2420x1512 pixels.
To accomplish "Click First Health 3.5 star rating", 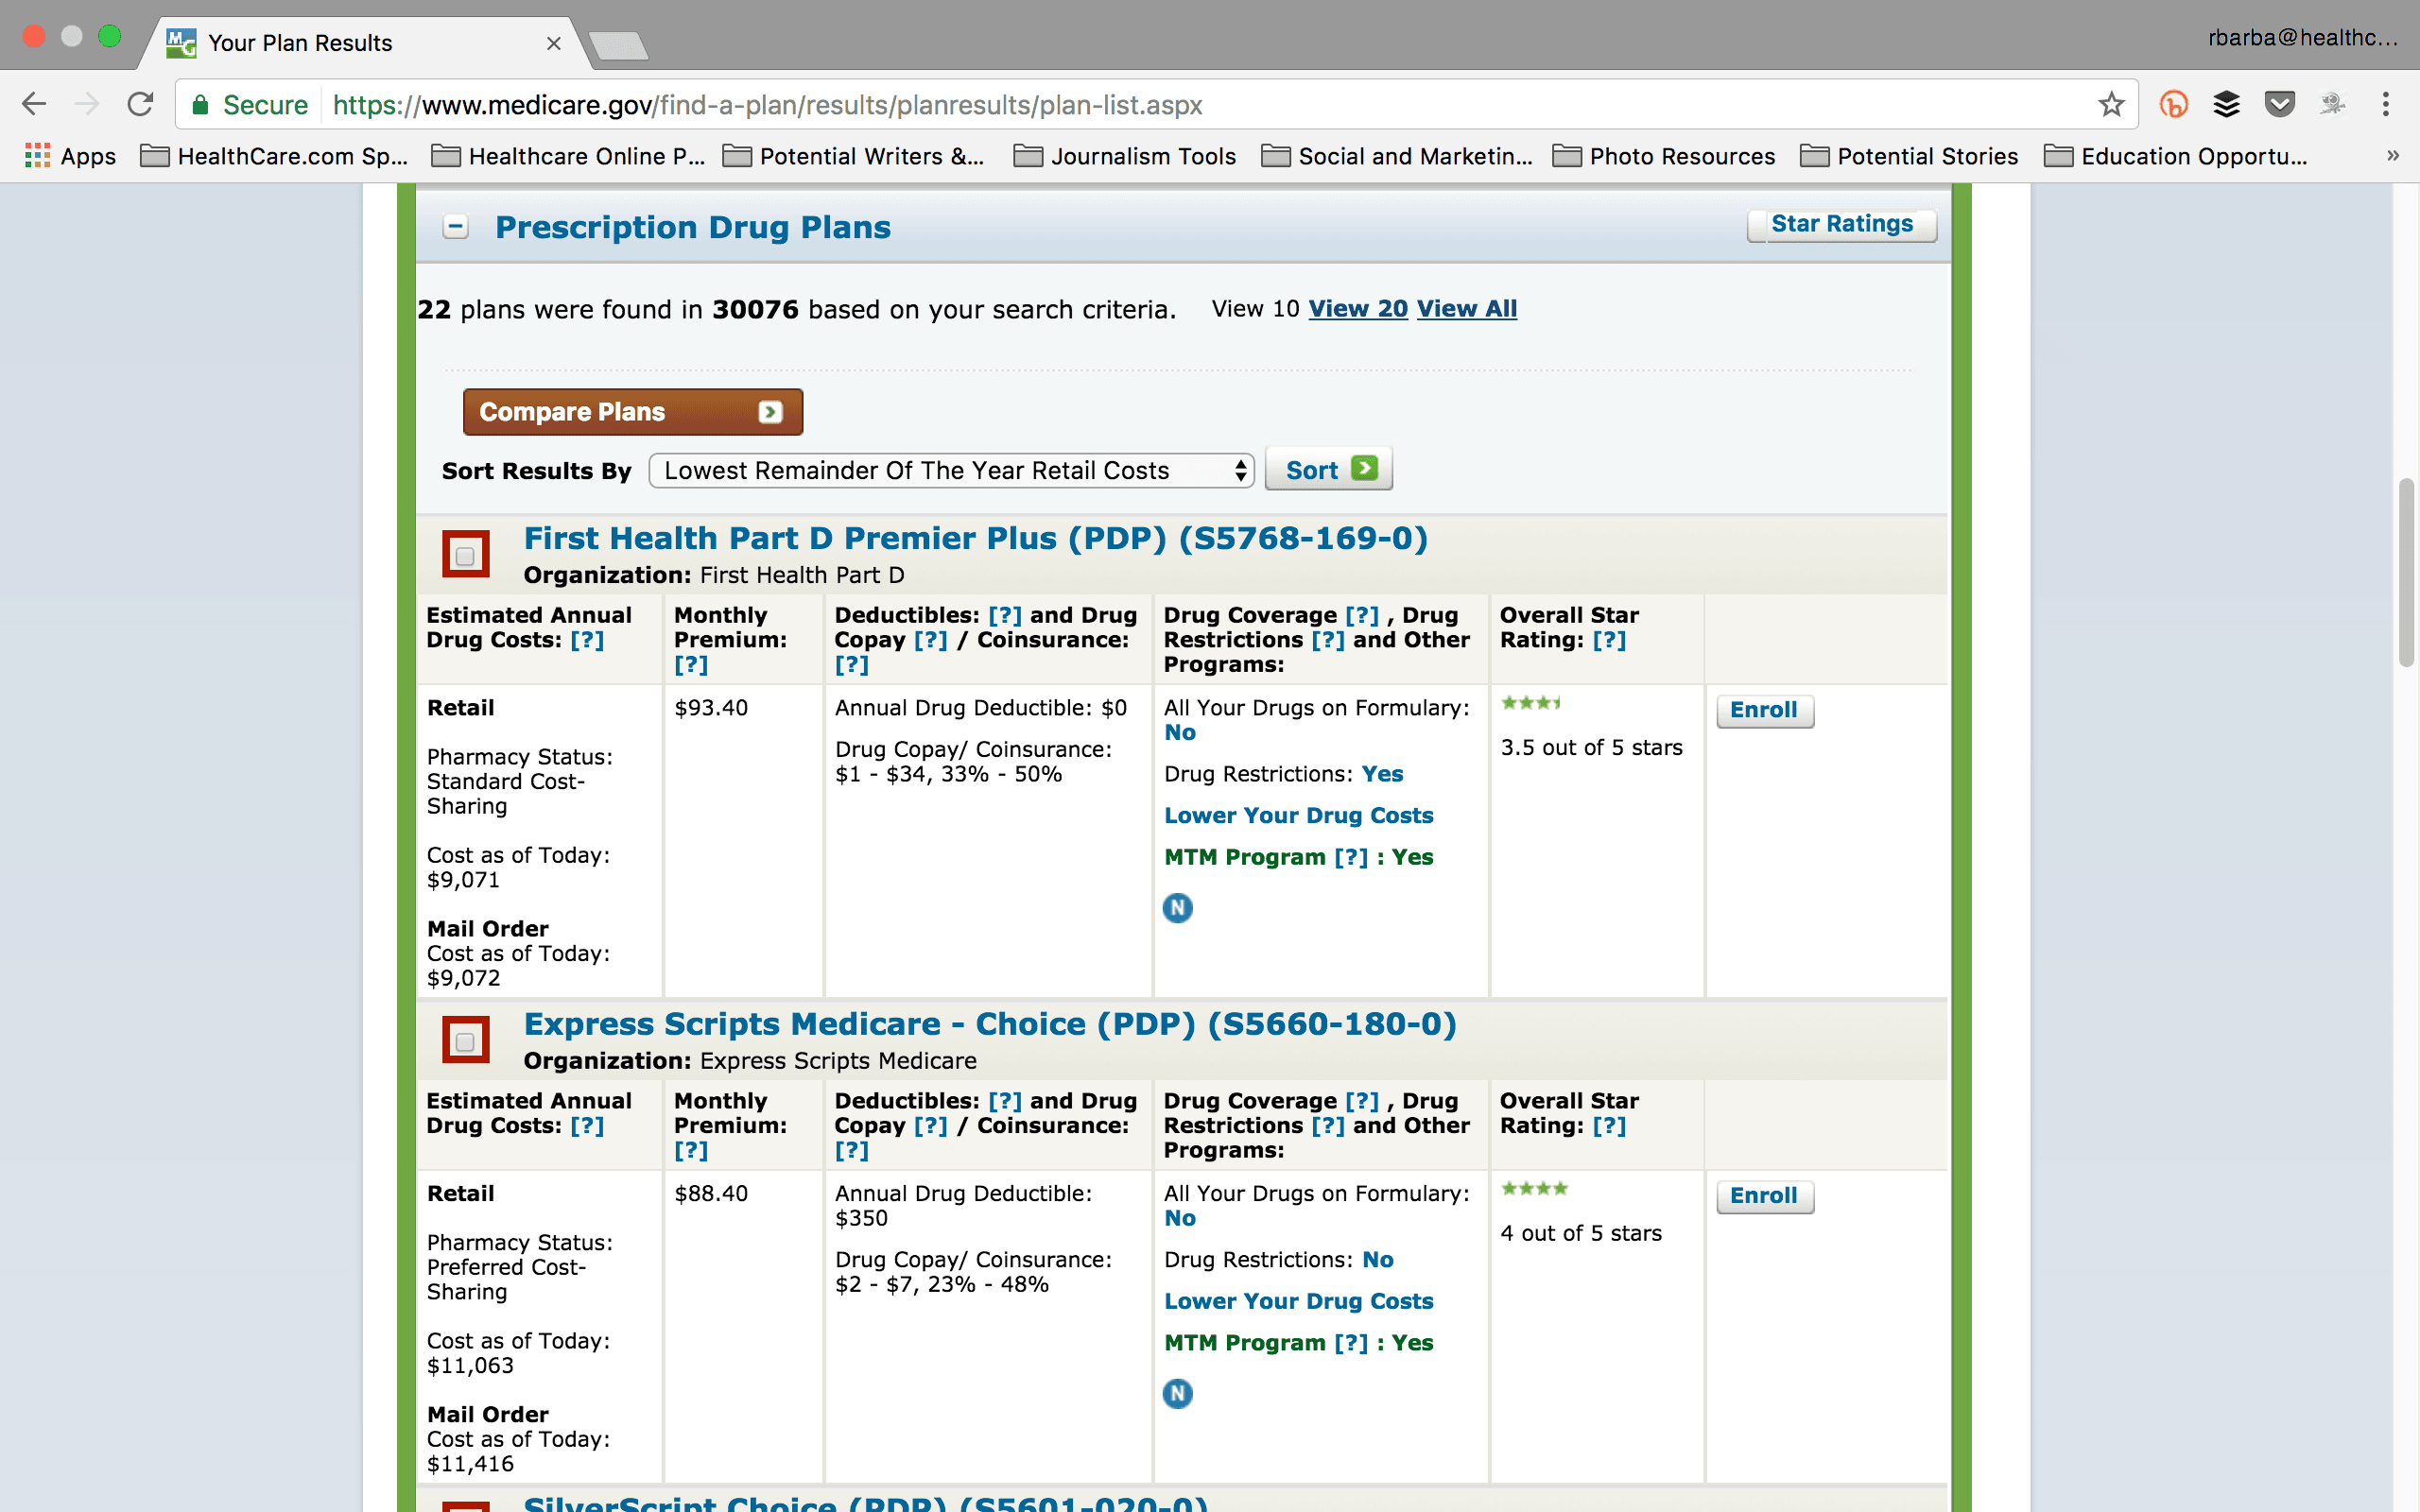I will (x=1531, y=703).
